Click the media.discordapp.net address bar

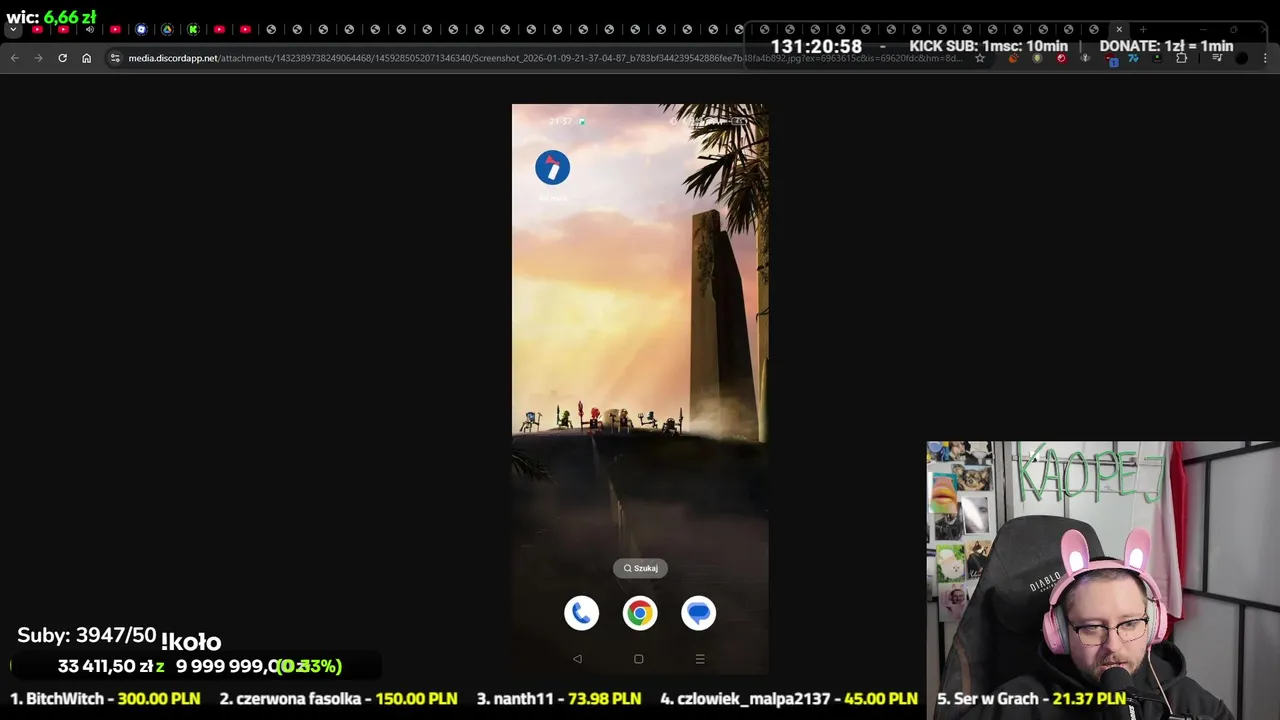(x=545, y=58)
